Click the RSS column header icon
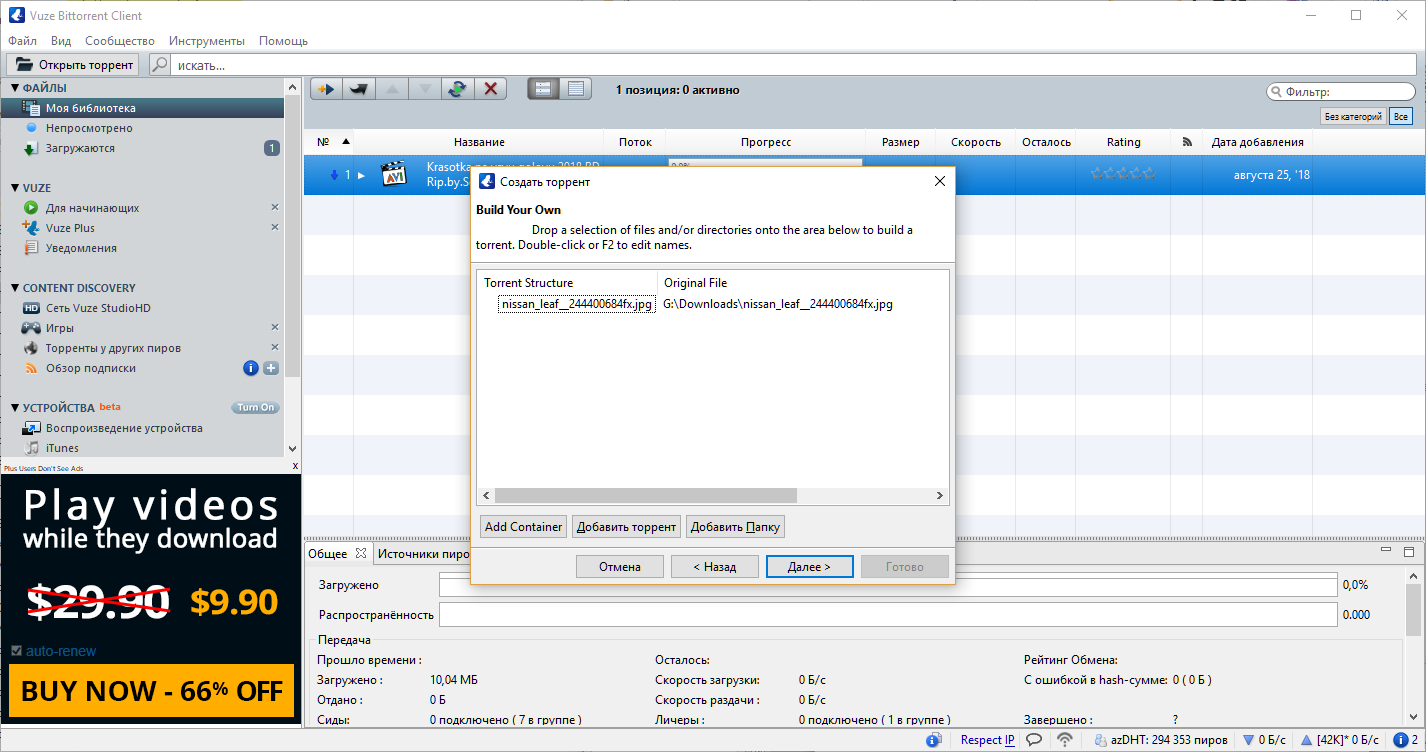Screen dimensions: 1426x752 [1187, 142]
